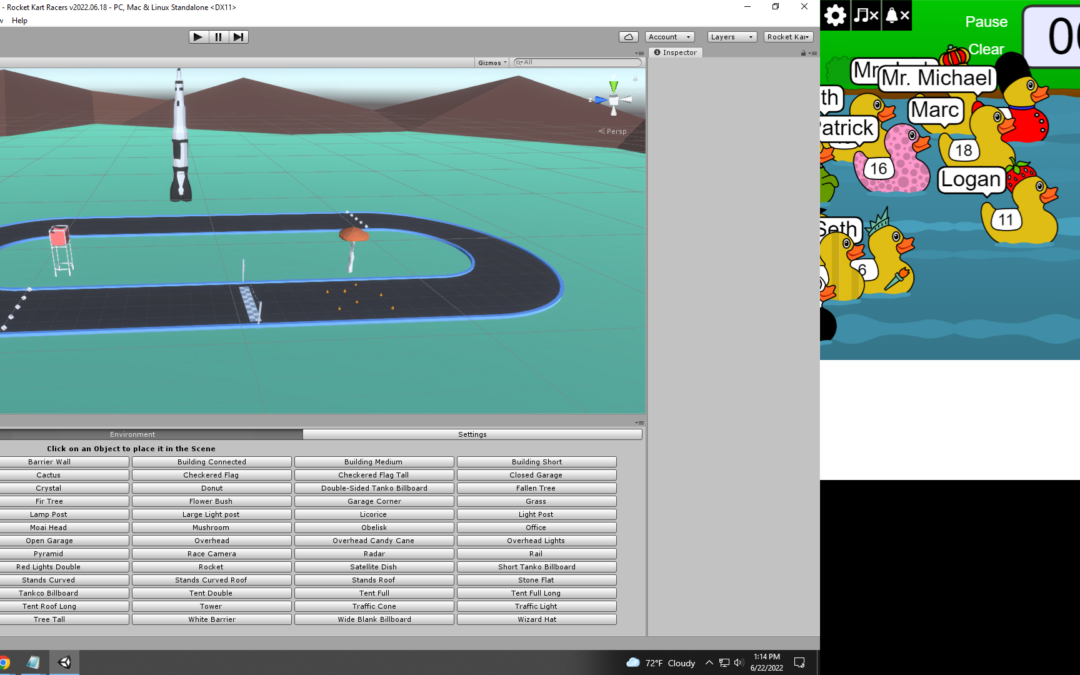Screen dimensions: 1080x675
Task: Click the Grass button
Action: pyautogui.click(x=537, y=501)
